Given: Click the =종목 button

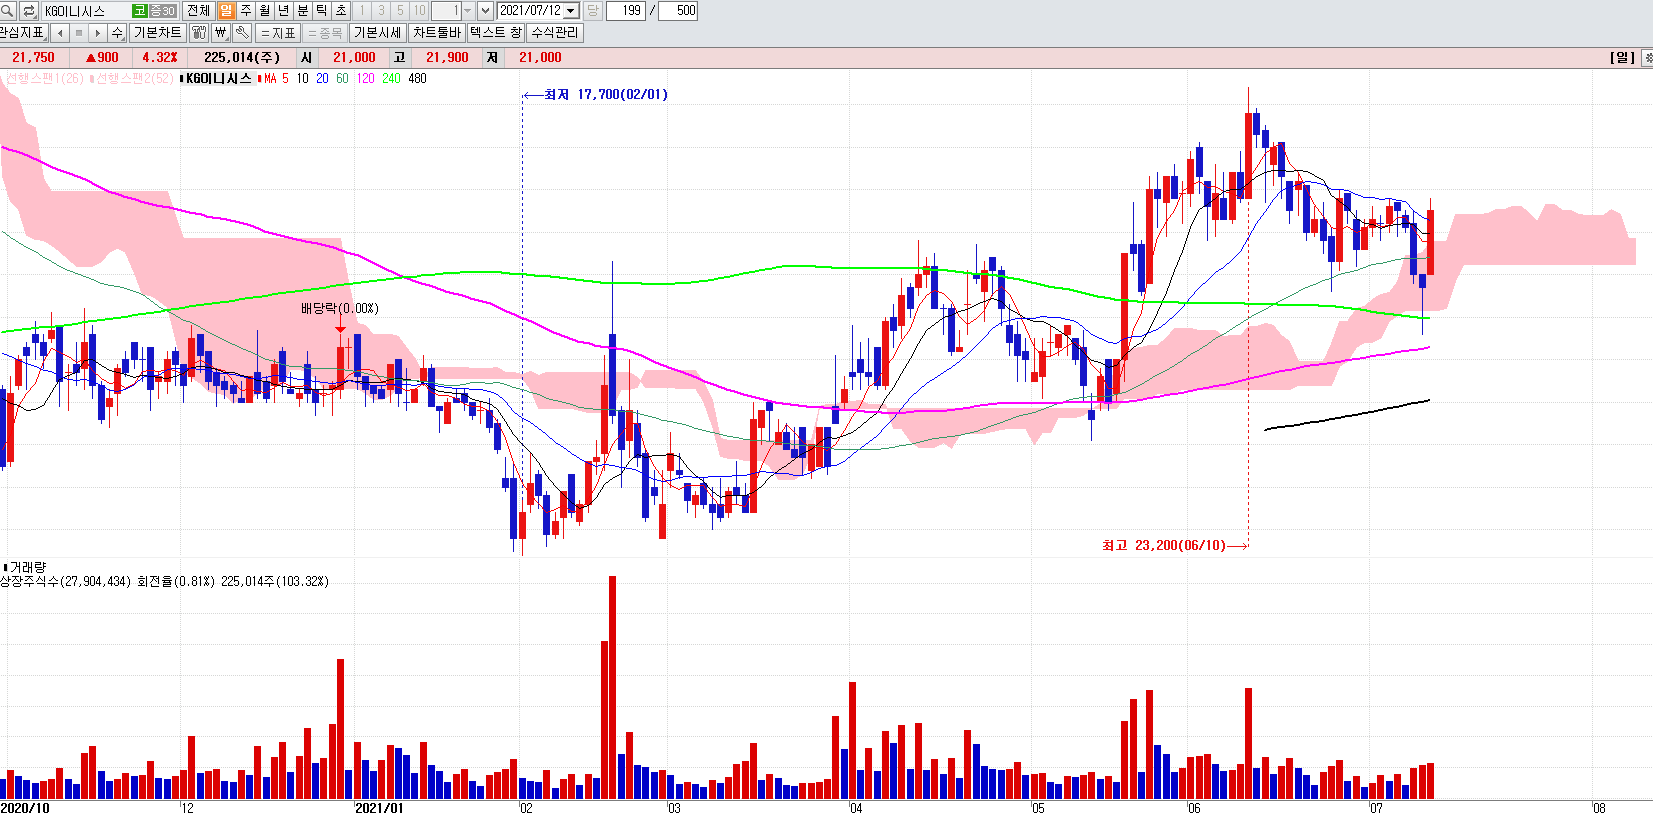Looking at the screenshot, I should coord(325,33).
